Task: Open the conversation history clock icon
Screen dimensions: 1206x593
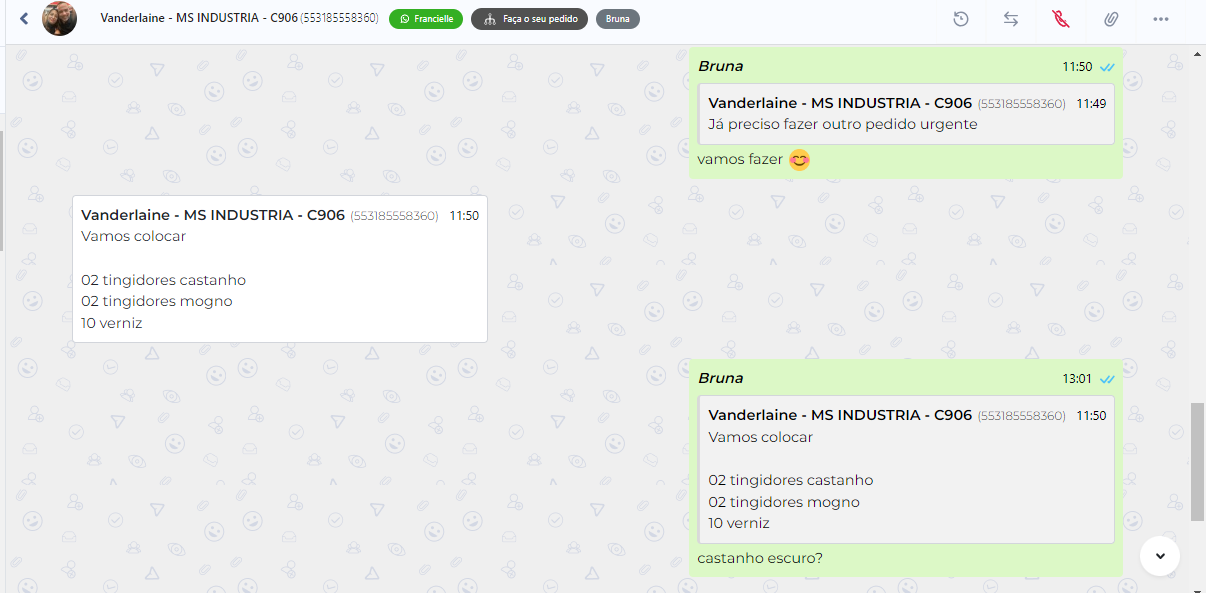Action: click(x=961, y=19)
